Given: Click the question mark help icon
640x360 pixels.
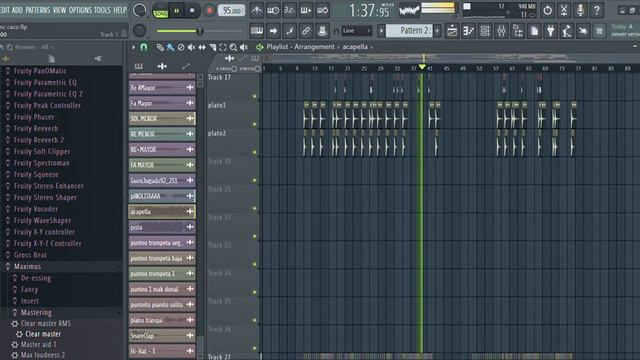Looking at the screenshot, I should point(597,10).
